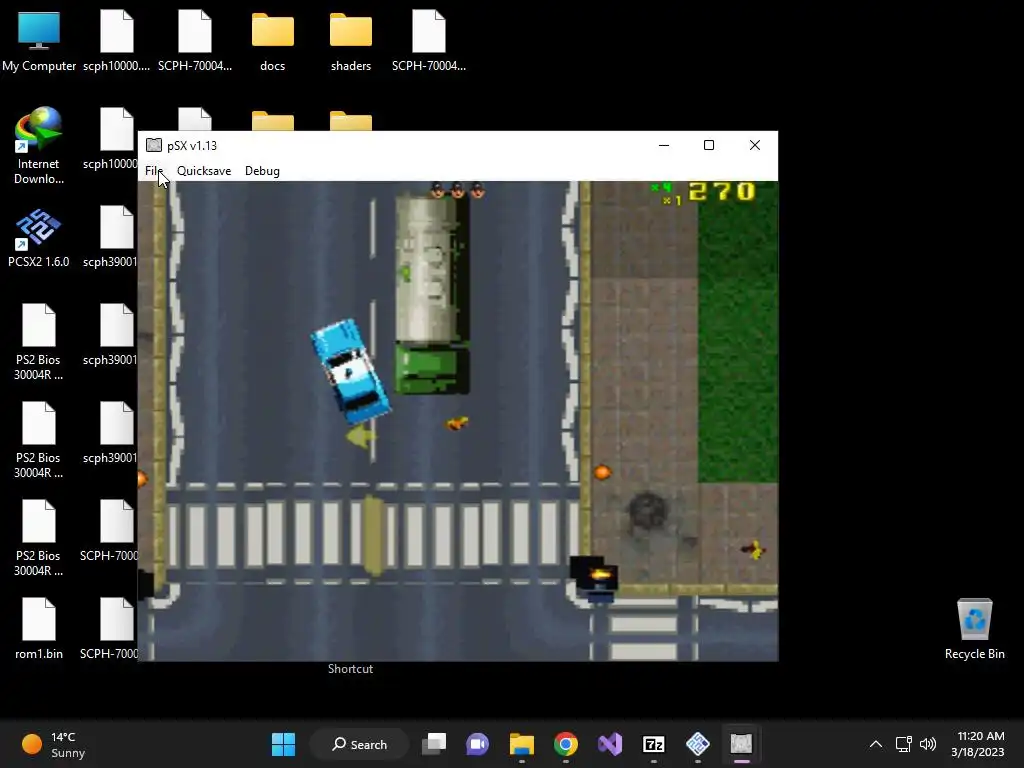The width and height of the screenshot is (1024, 768).
Task: Select the My Computer desktop icon
Action: (x=39, y=40)
